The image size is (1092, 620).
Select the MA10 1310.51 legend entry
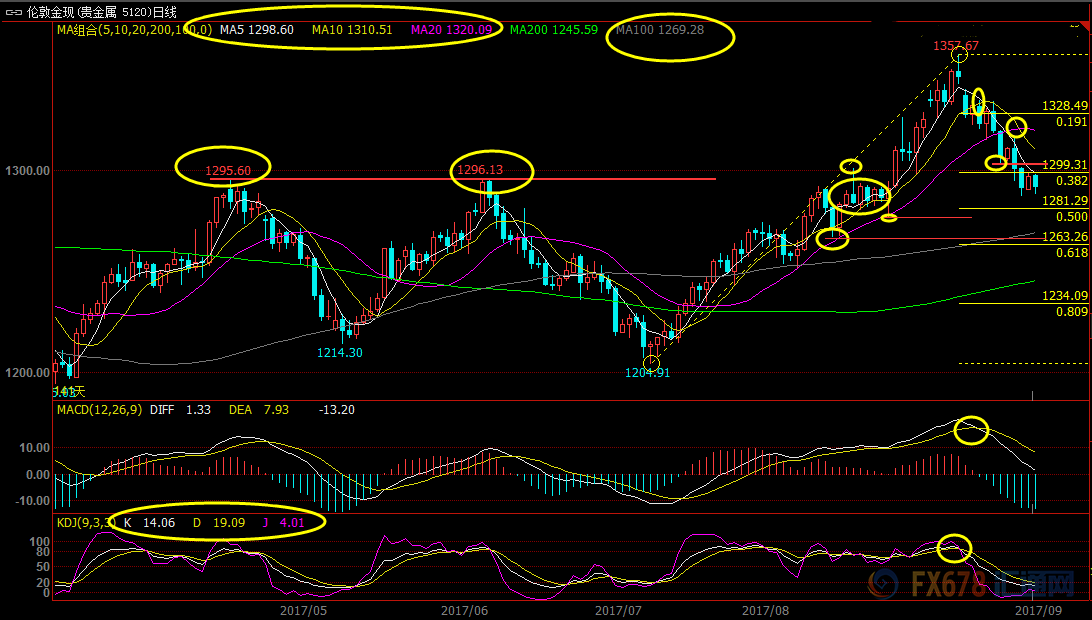[351, 30]
